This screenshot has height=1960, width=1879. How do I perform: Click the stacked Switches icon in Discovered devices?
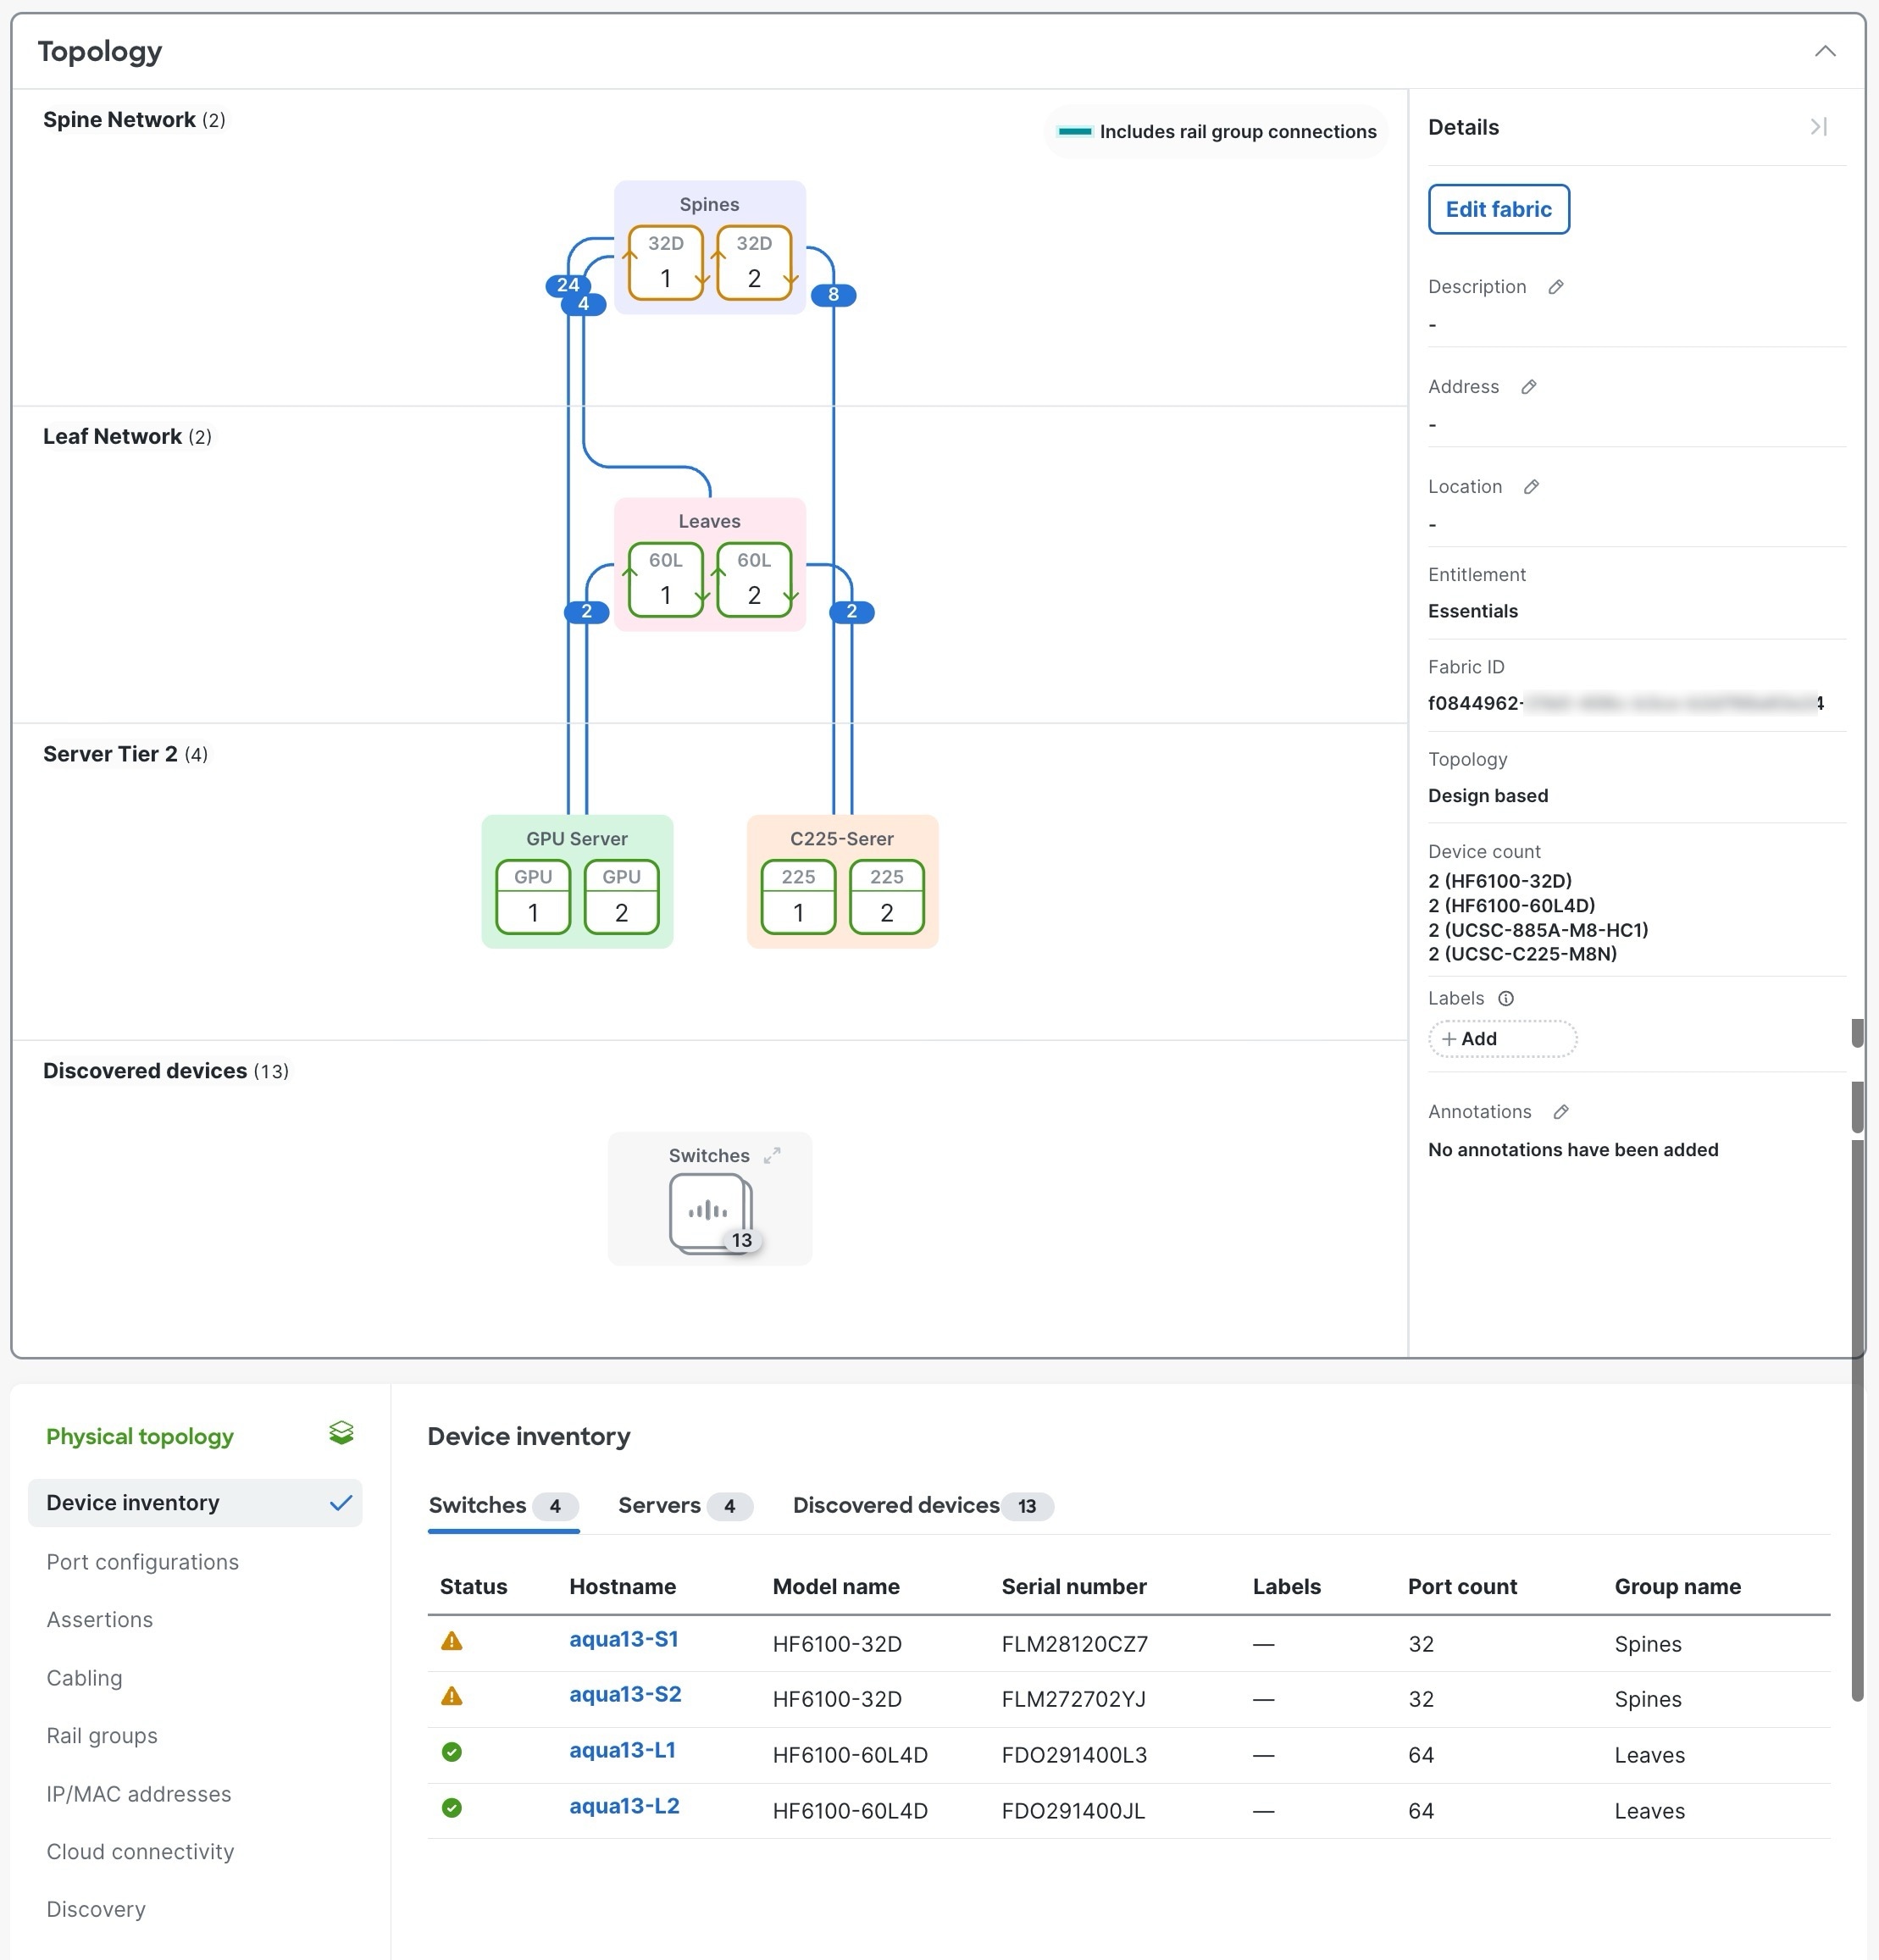point(710,1212)
